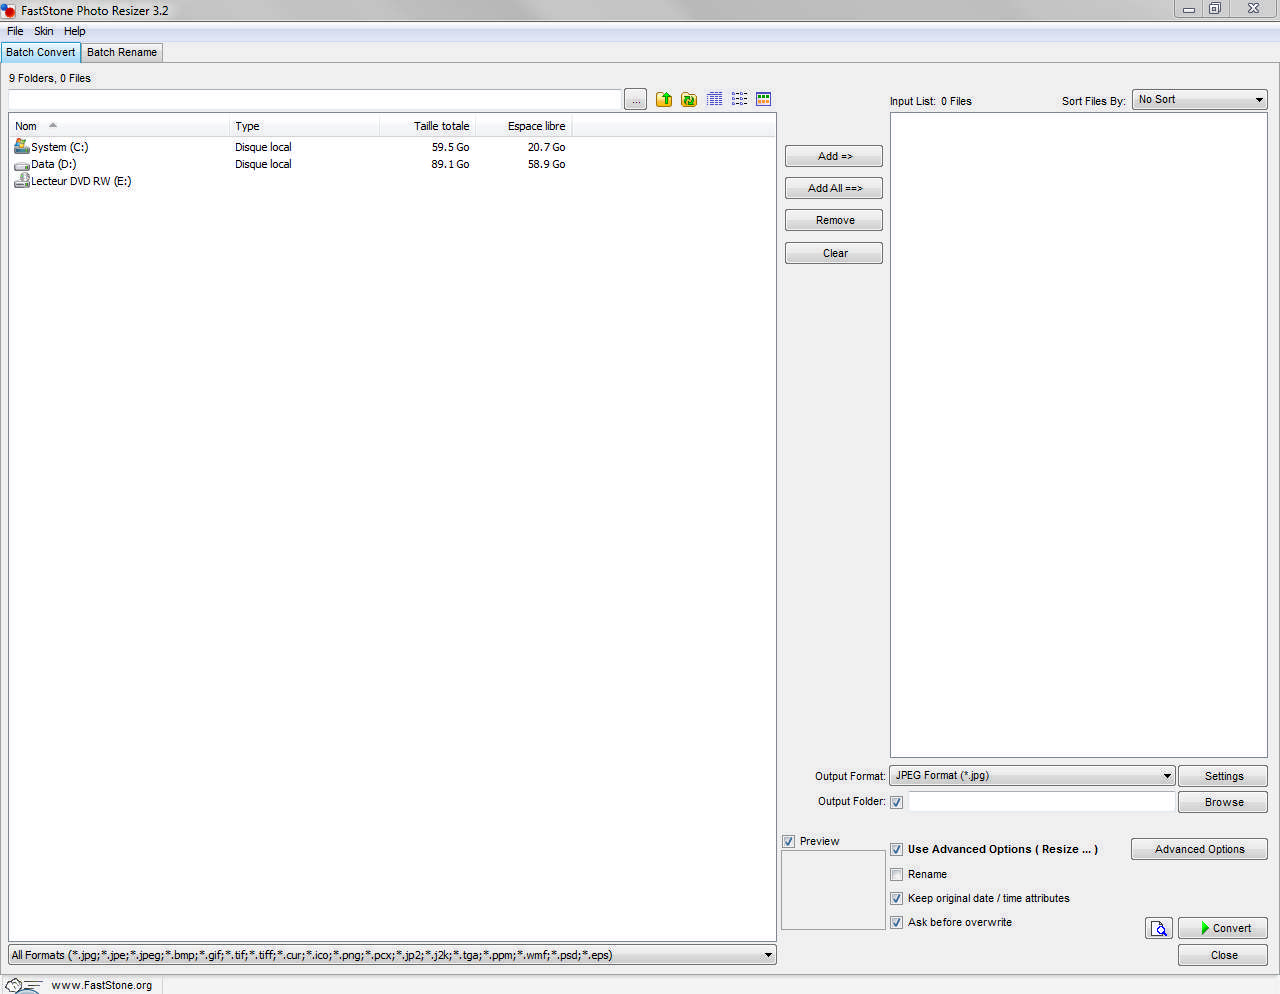Viewport: 1280px width, 994px height.
Task: Open the conversion preview magnifier icon
Action: (1158, 928)
